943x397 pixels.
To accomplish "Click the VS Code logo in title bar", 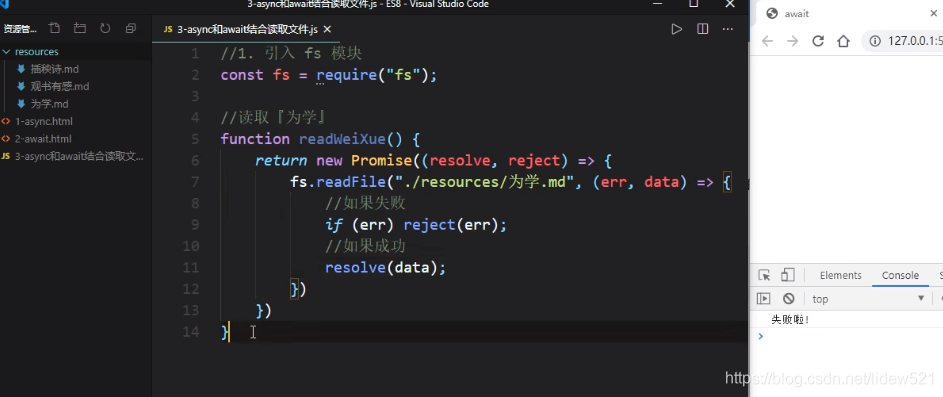I will pyautogui.click(x=5, y=4).
